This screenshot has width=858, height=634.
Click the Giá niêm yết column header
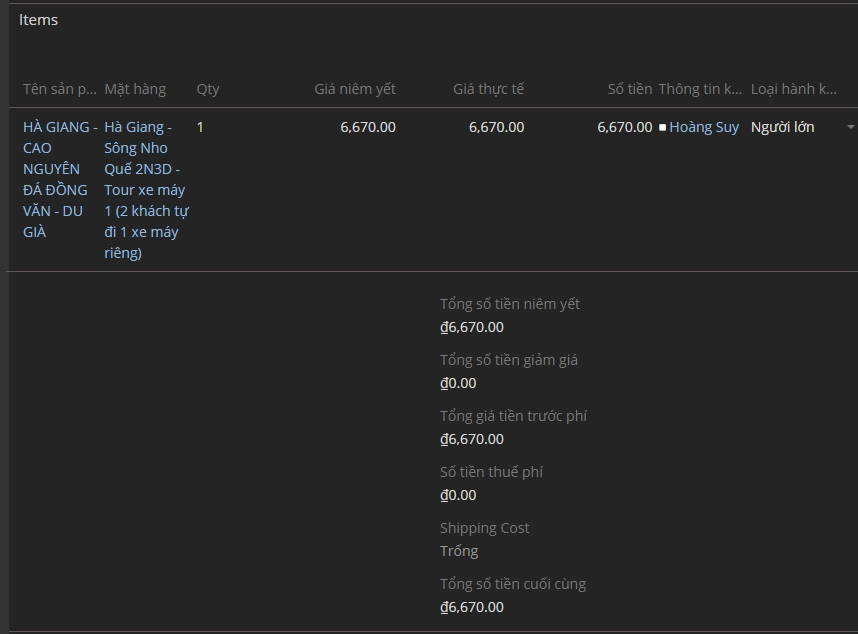click(355, 89)
